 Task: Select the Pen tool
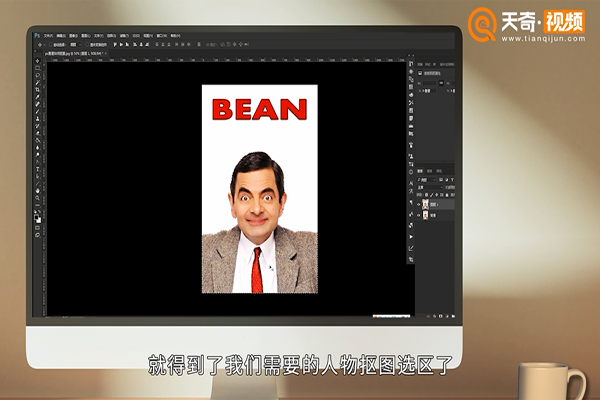tap(38, 162)
